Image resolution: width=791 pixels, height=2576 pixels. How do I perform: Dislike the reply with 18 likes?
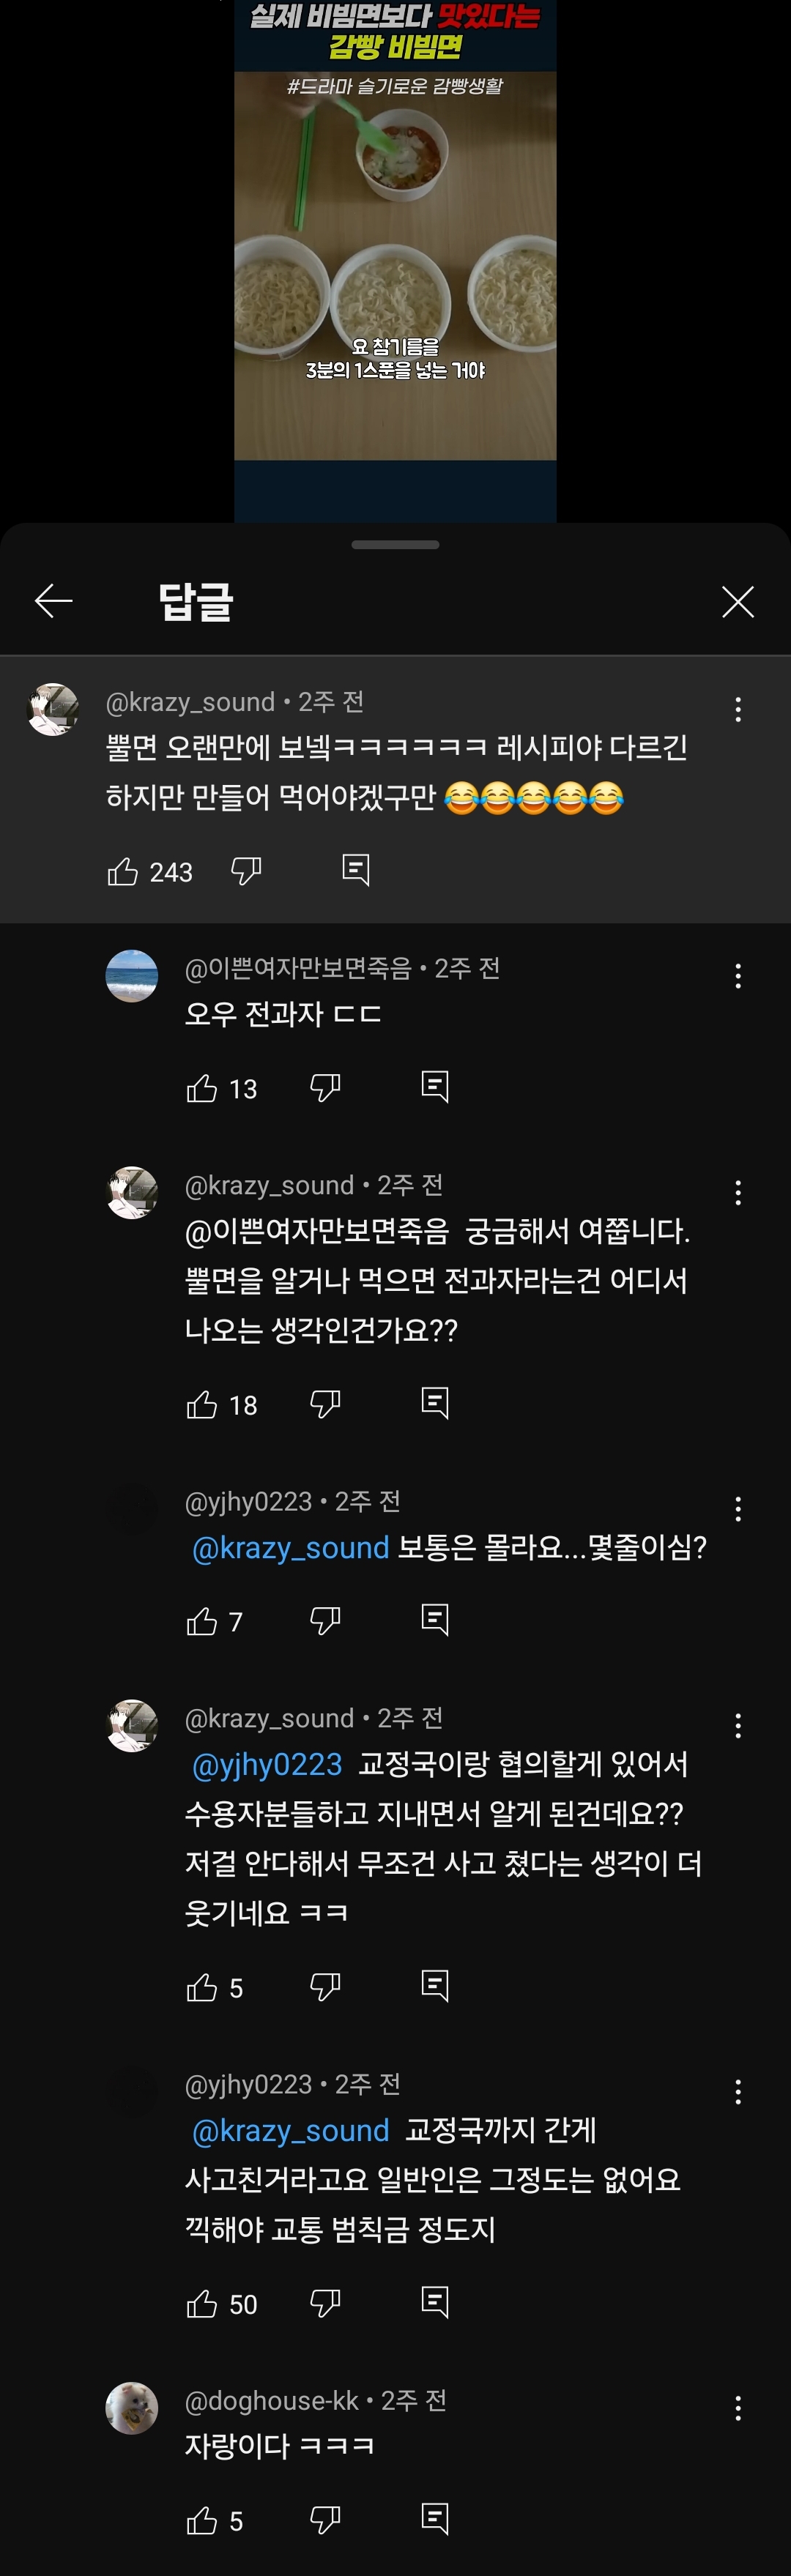326,1404
